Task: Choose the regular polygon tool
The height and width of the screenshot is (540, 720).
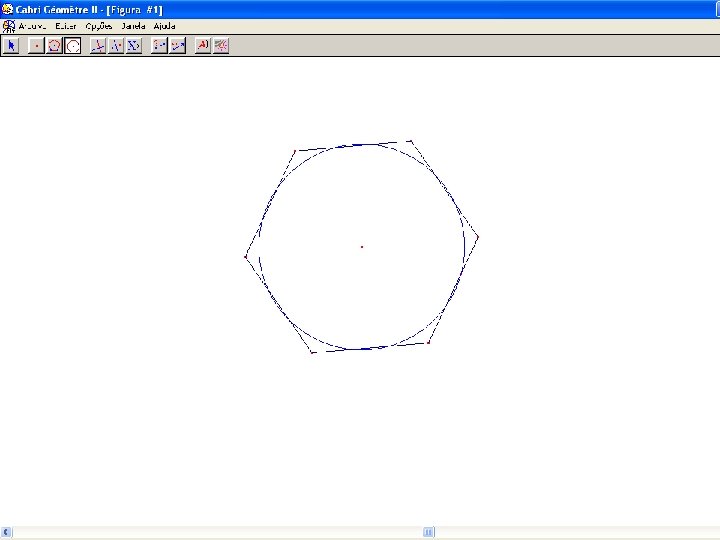Action: (x=54, y=45)
